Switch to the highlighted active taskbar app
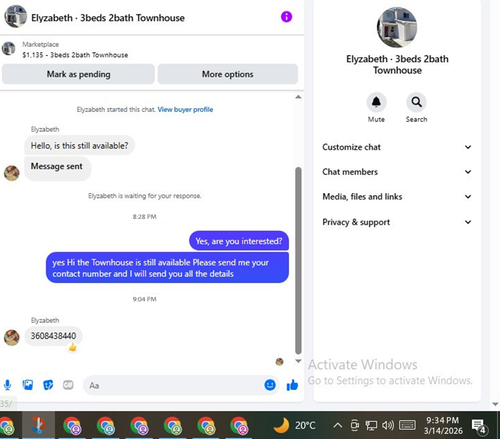Image resolution: width=500 pixels, height=439 pixels. pos(38,425)
